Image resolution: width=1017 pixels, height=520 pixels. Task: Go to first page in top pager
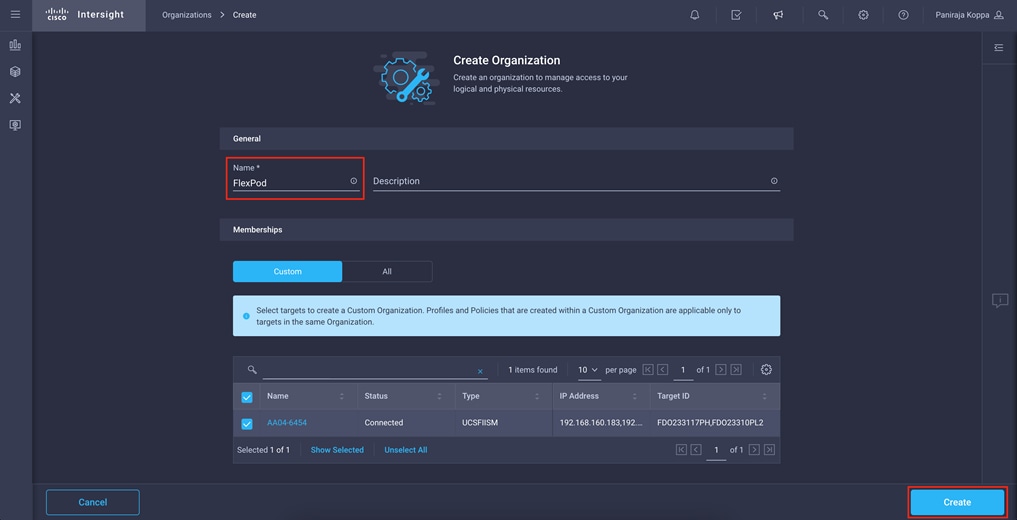click(x=647, y=370)
